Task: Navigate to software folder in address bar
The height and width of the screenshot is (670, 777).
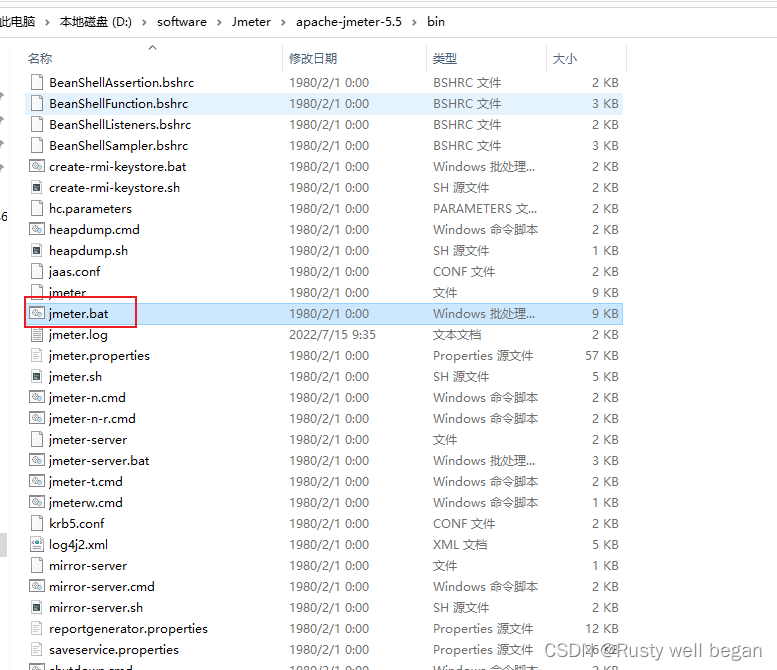Action: coord(182,22)
